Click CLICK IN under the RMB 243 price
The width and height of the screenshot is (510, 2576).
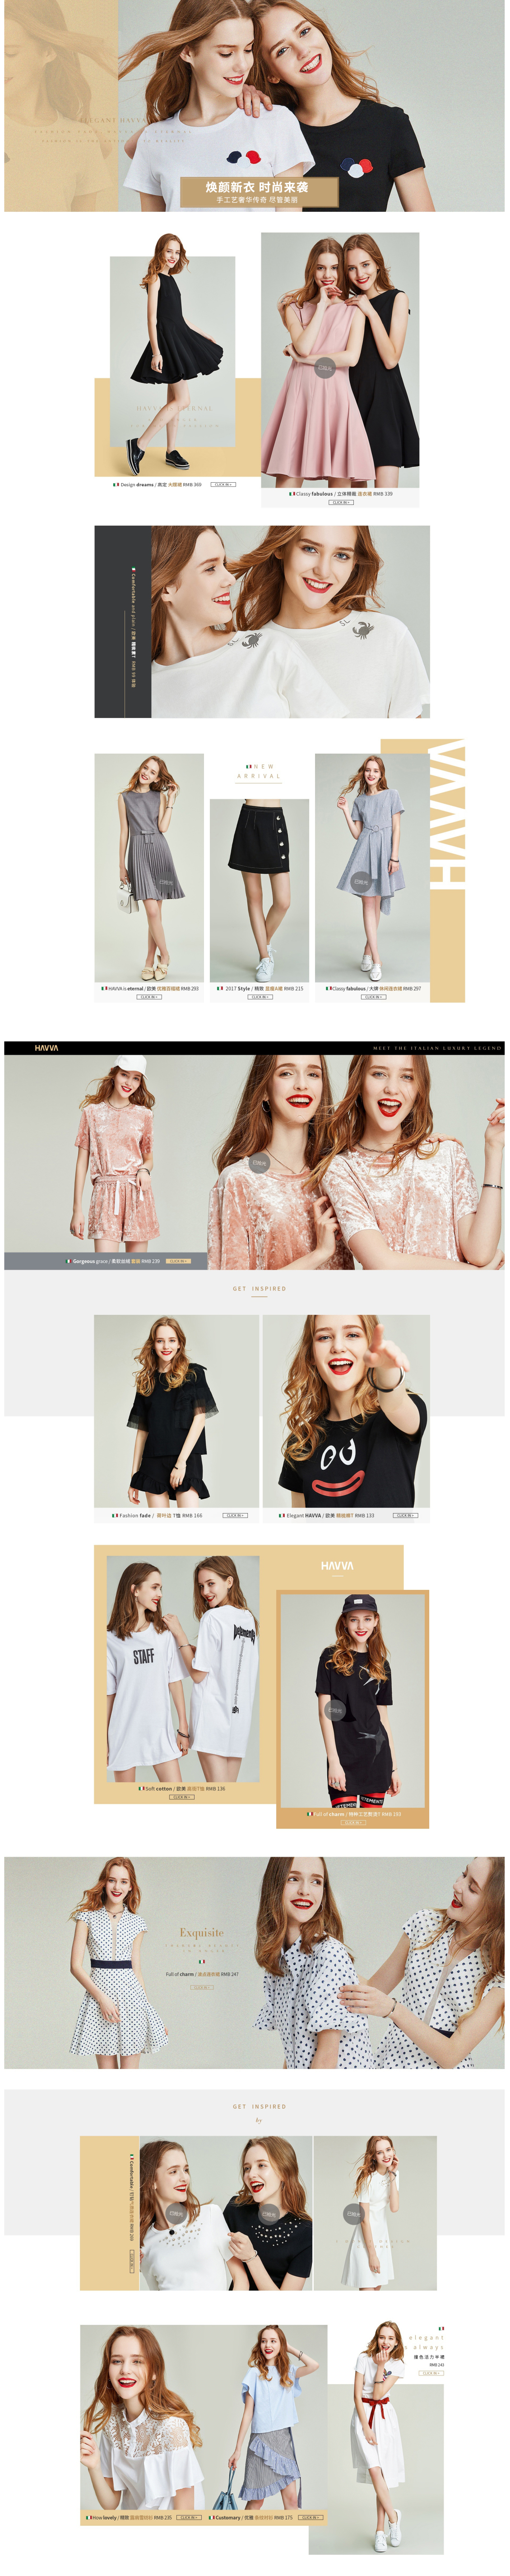tap(431, 2373)
